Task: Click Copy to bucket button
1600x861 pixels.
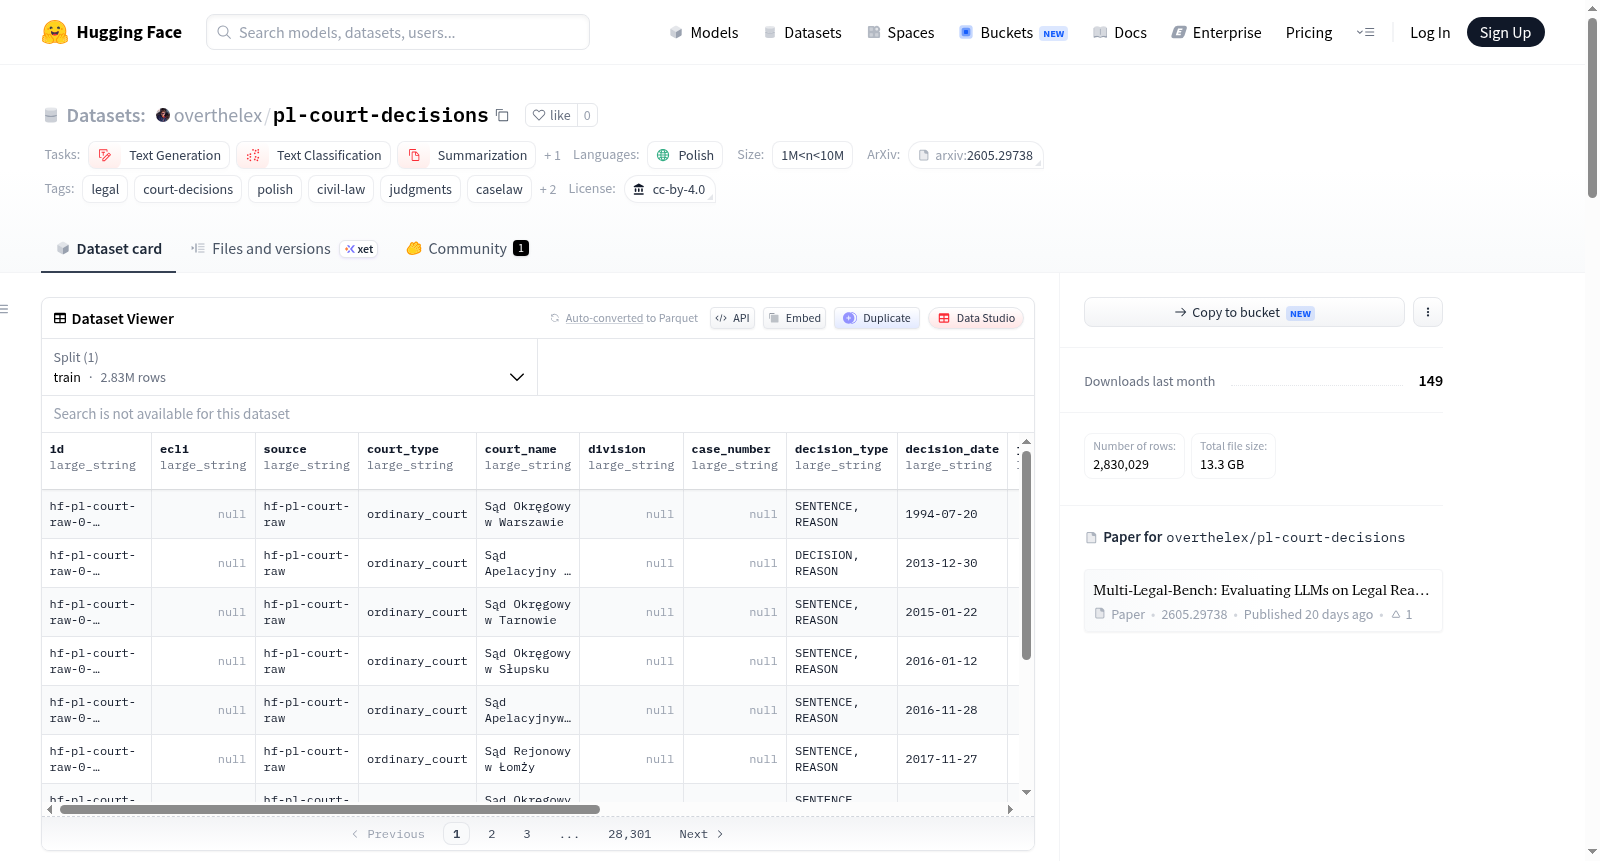Action: pos(1244,312)
